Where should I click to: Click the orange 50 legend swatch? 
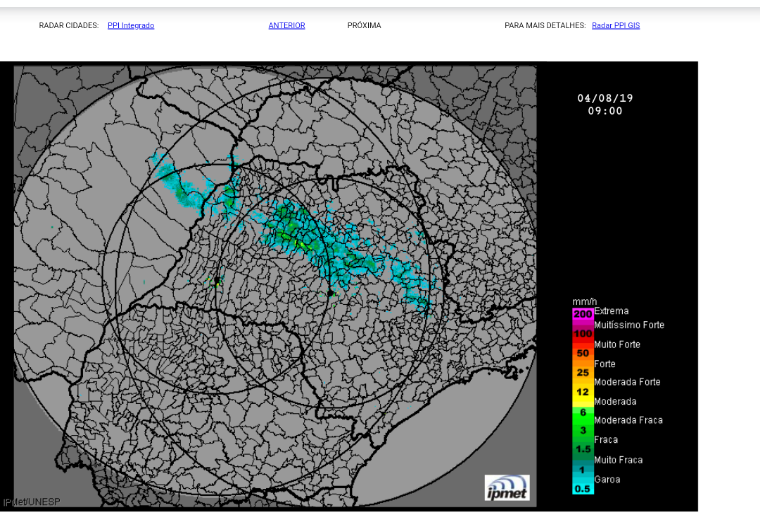(583, 353)
